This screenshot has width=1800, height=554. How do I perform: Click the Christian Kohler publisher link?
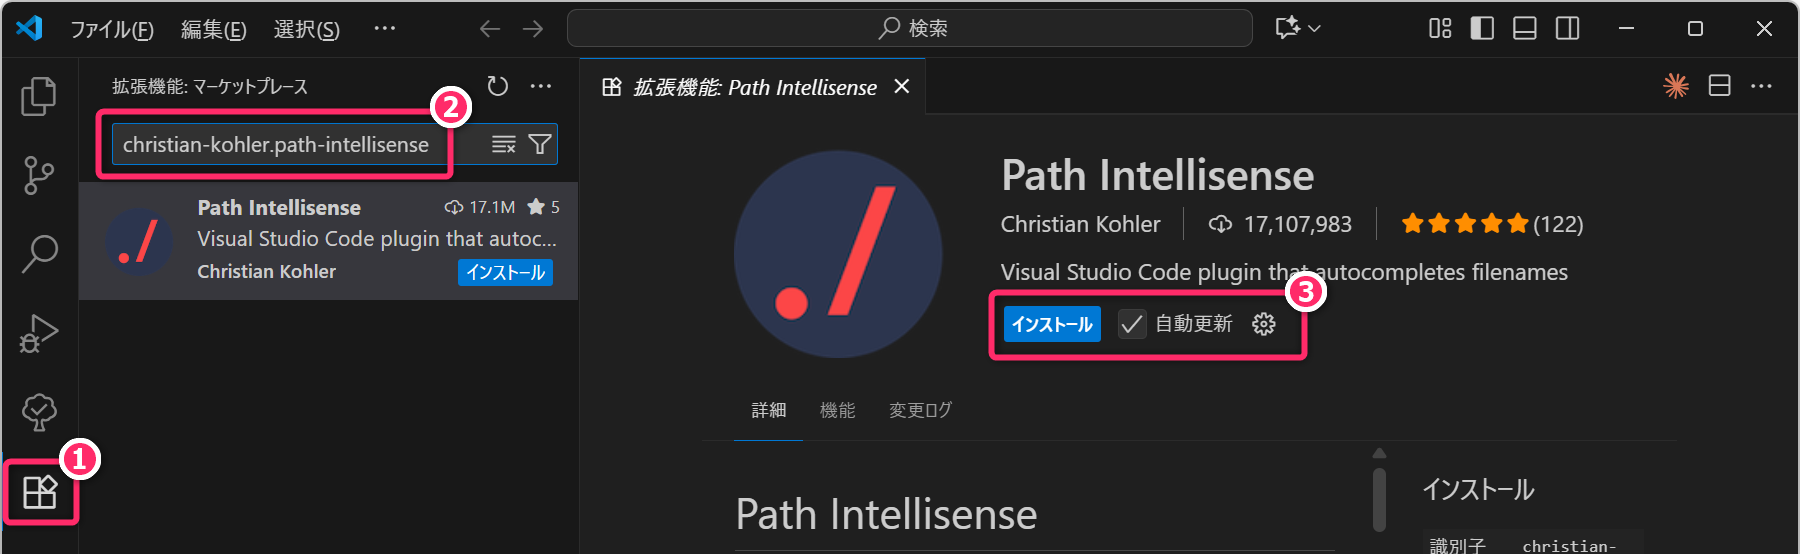coord(1080,224)
